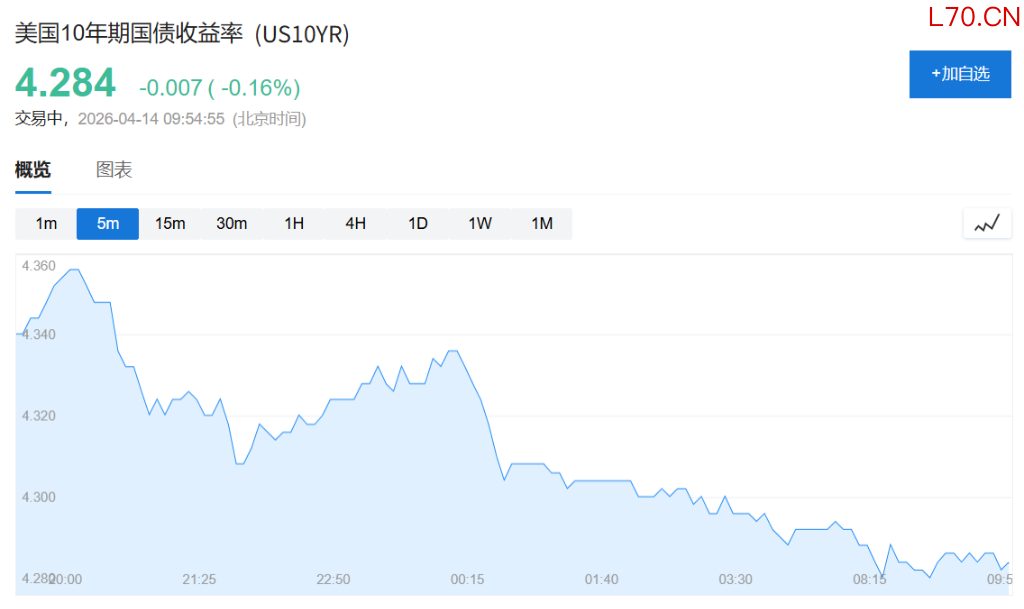Choose the 30m timeframe
This screenshot has height=609, width=1024.
point(232,224)
